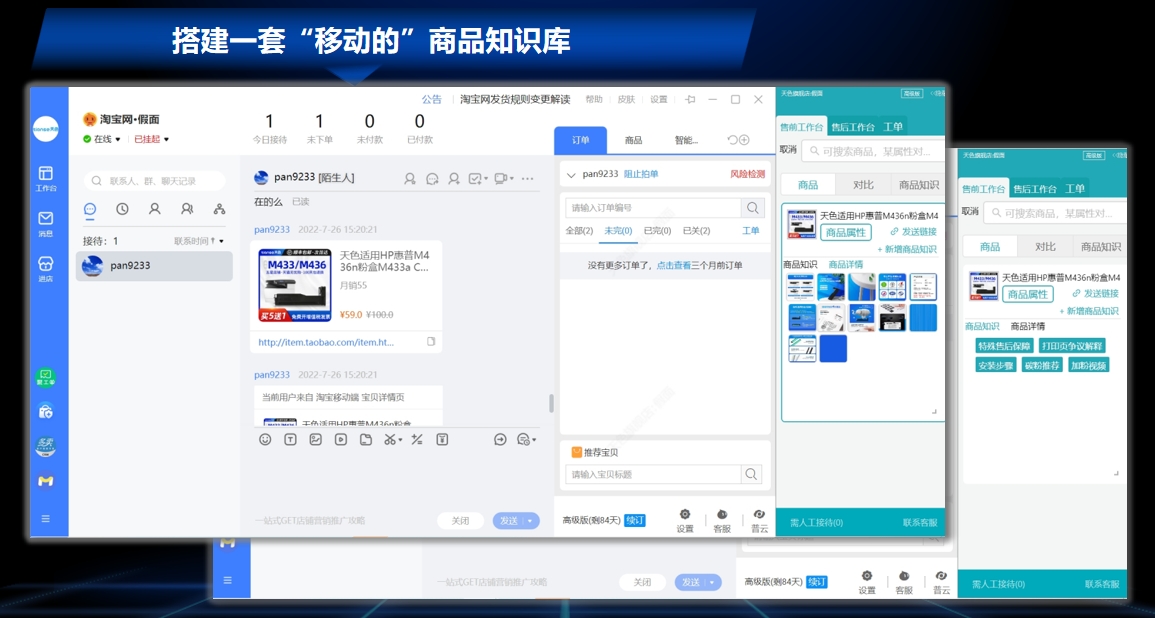This screenshot has width=1155, height=618.
Task: Select the 未完(0) order filter tab
Action: (619, 231)
